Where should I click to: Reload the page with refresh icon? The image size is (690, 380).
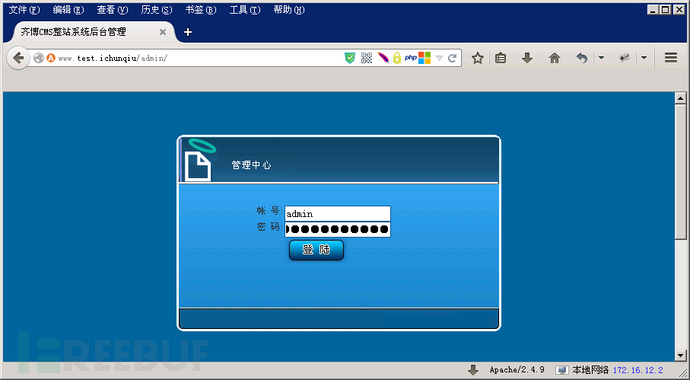(452, 58)
